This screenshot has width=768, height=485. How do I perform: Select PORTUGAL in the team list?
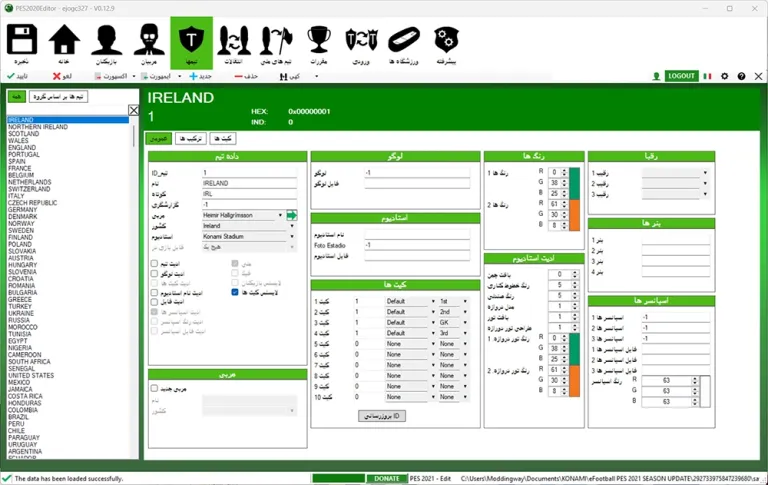[24, 154]
